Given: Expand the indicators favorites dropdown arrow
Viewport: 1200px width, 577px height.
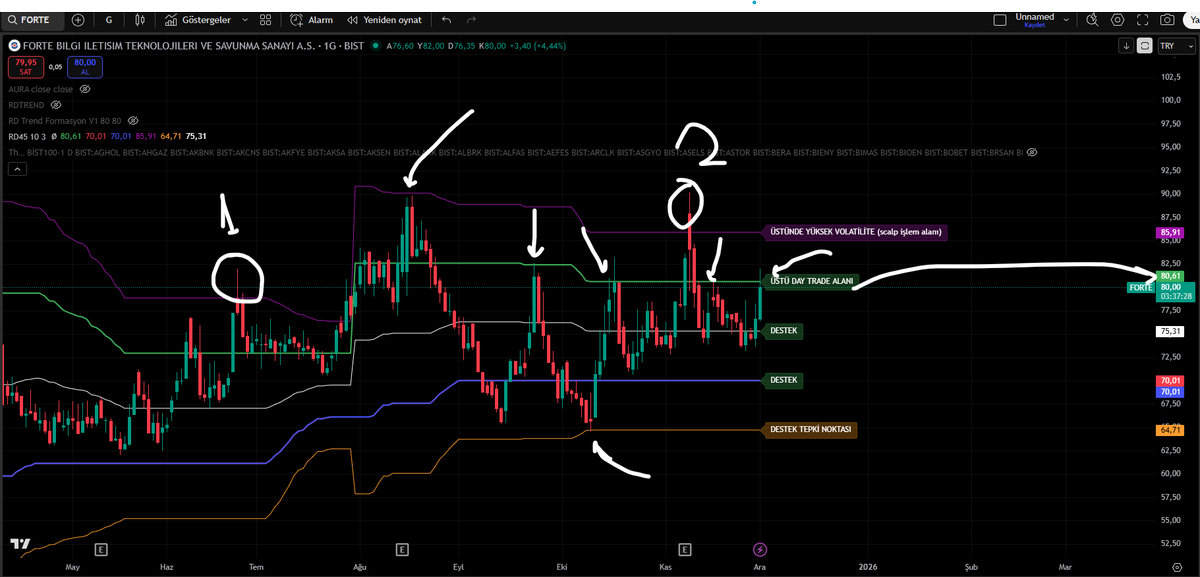Looking at the screenshot, I should [245, 19].
